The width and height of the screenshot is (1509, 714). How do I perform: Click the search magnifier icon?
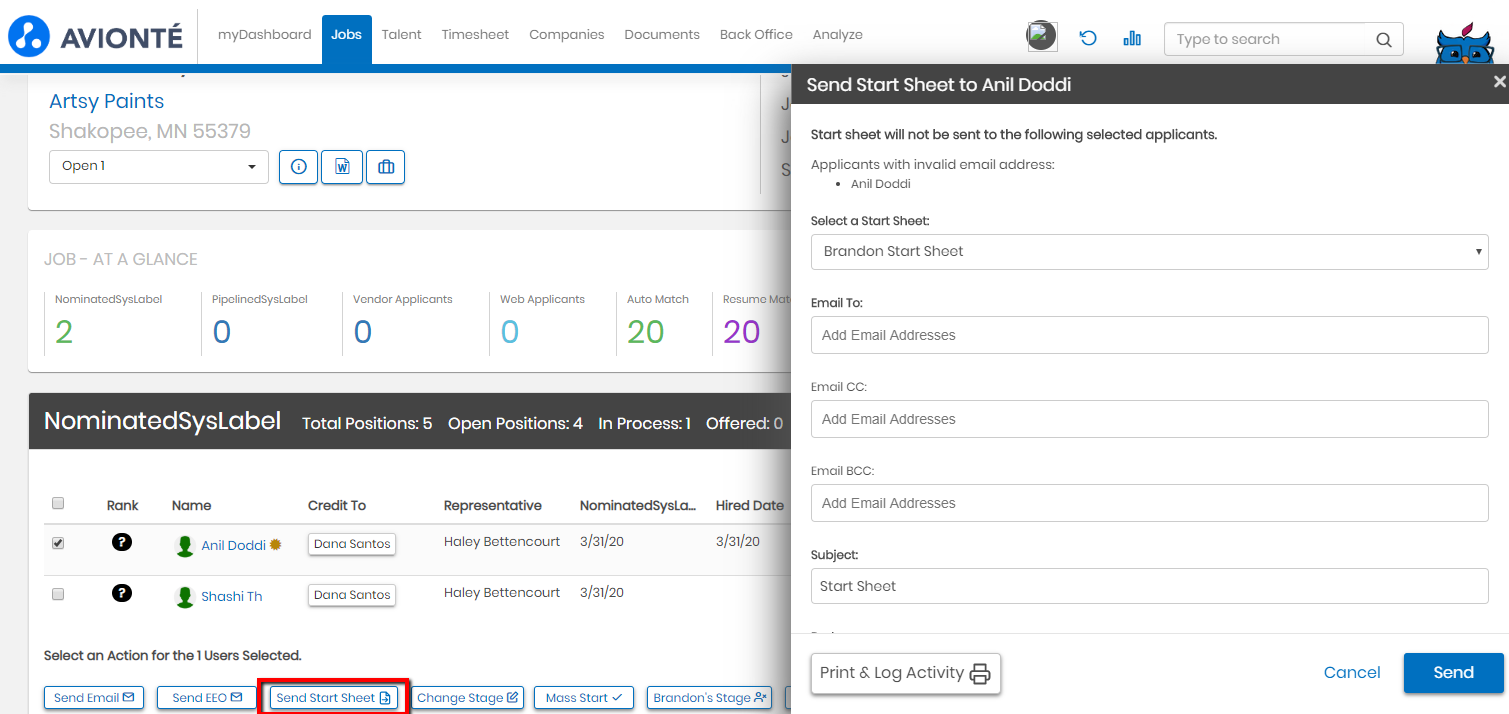pos(1383,40)
